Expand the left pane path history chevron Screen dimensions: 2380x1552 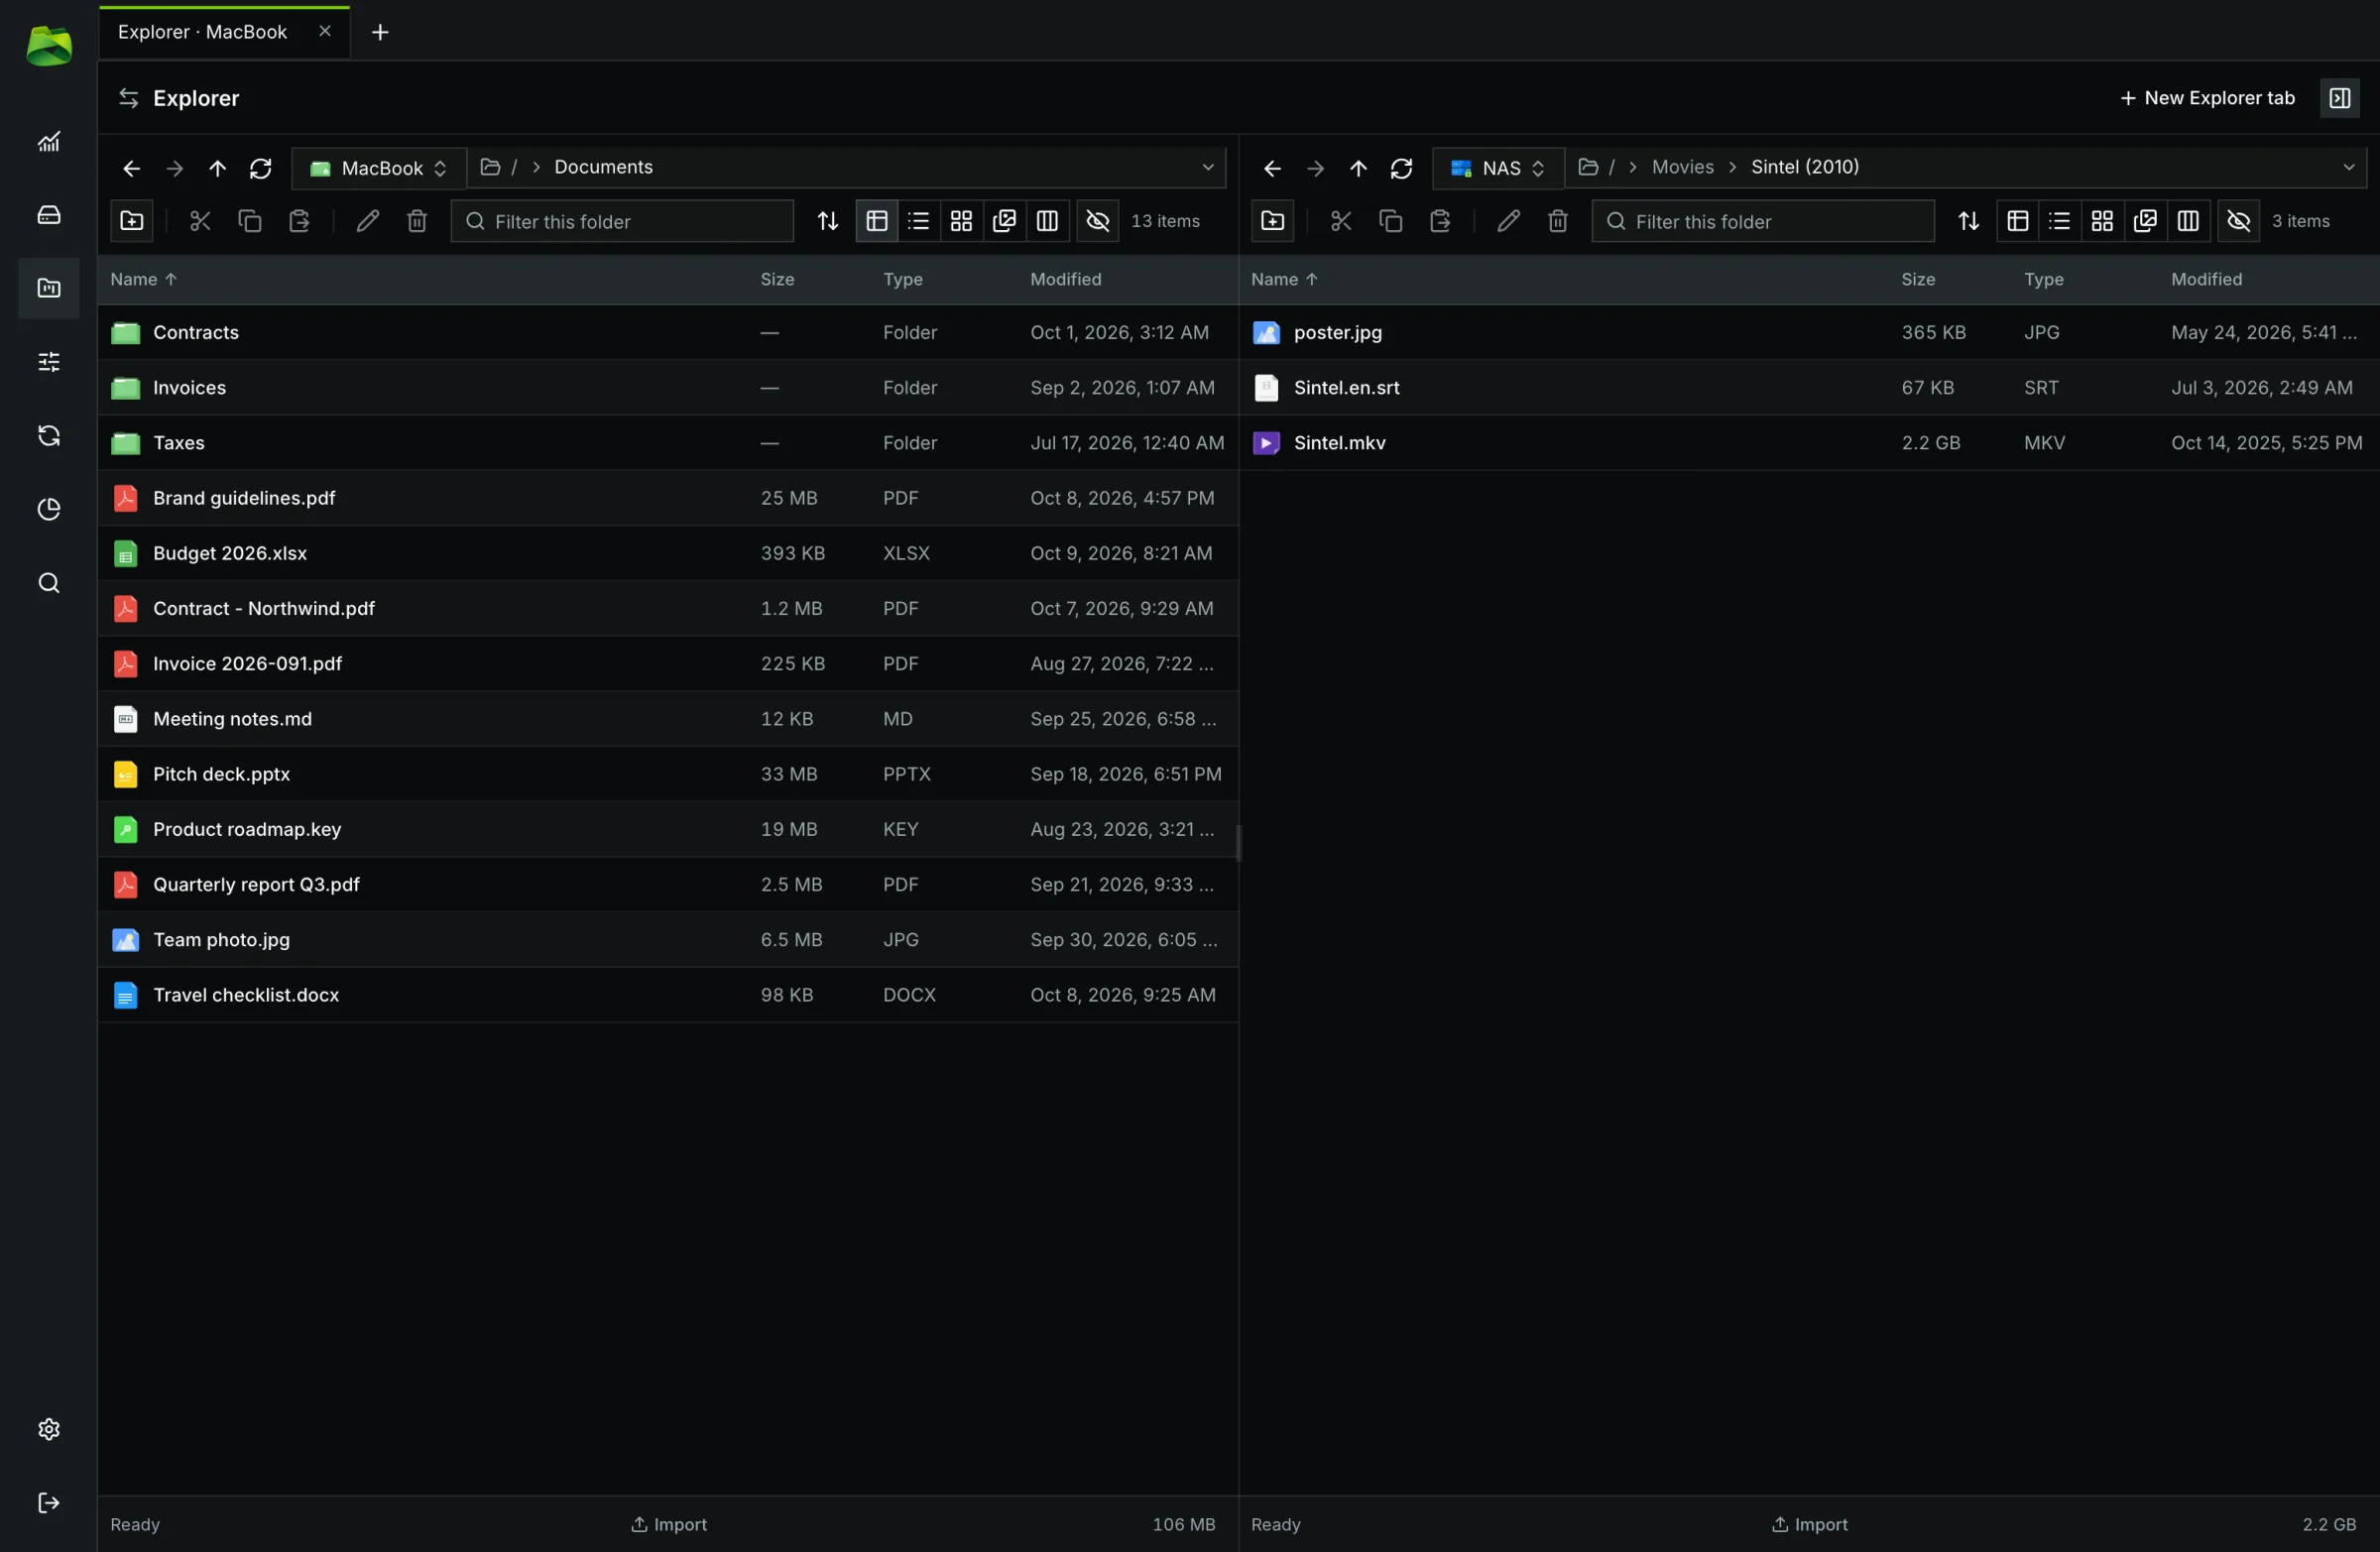coord(1207,167)
